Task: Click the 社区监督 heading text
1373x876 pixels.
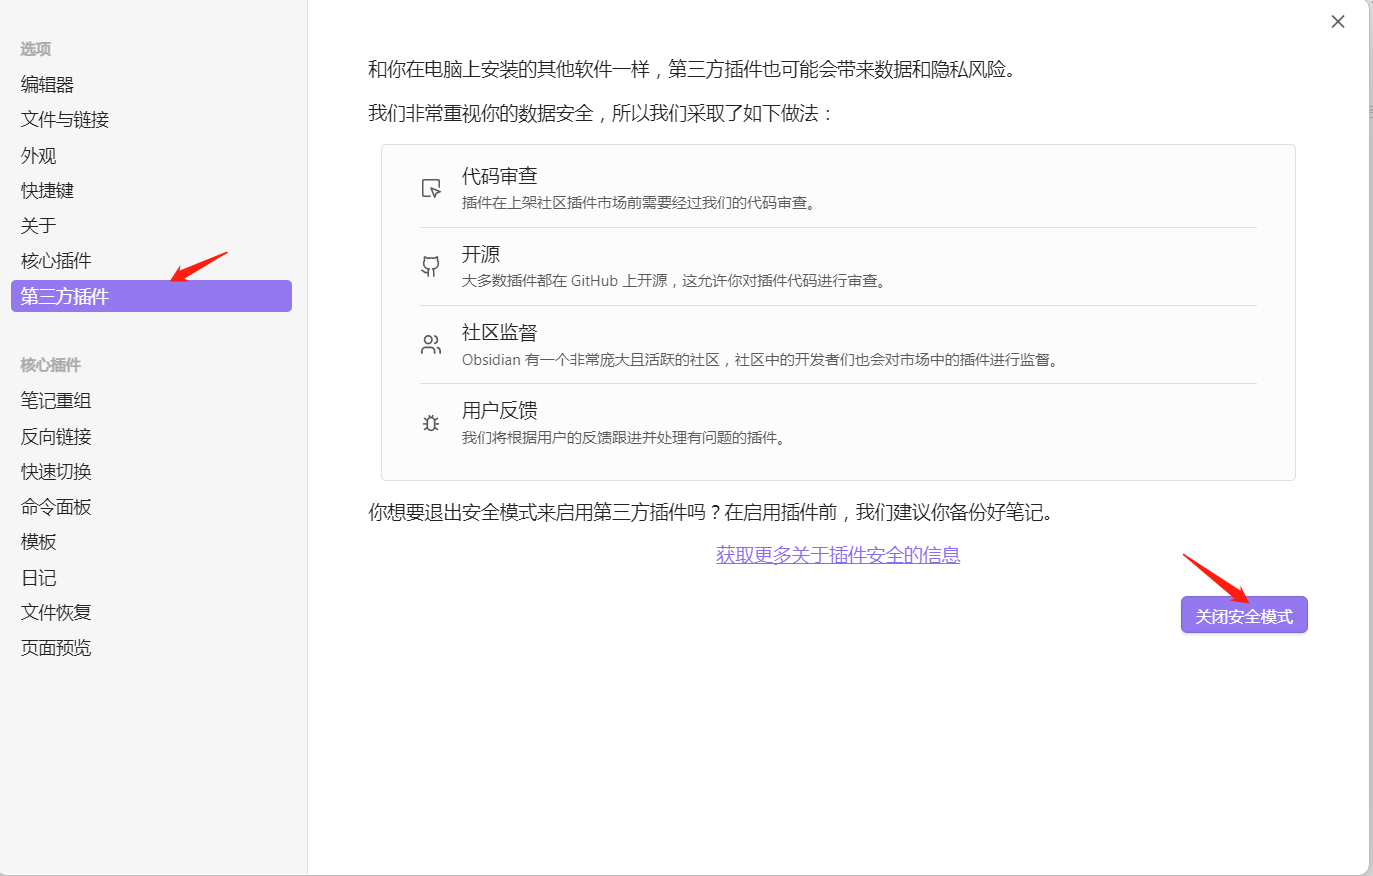Action: coord(500,332)
